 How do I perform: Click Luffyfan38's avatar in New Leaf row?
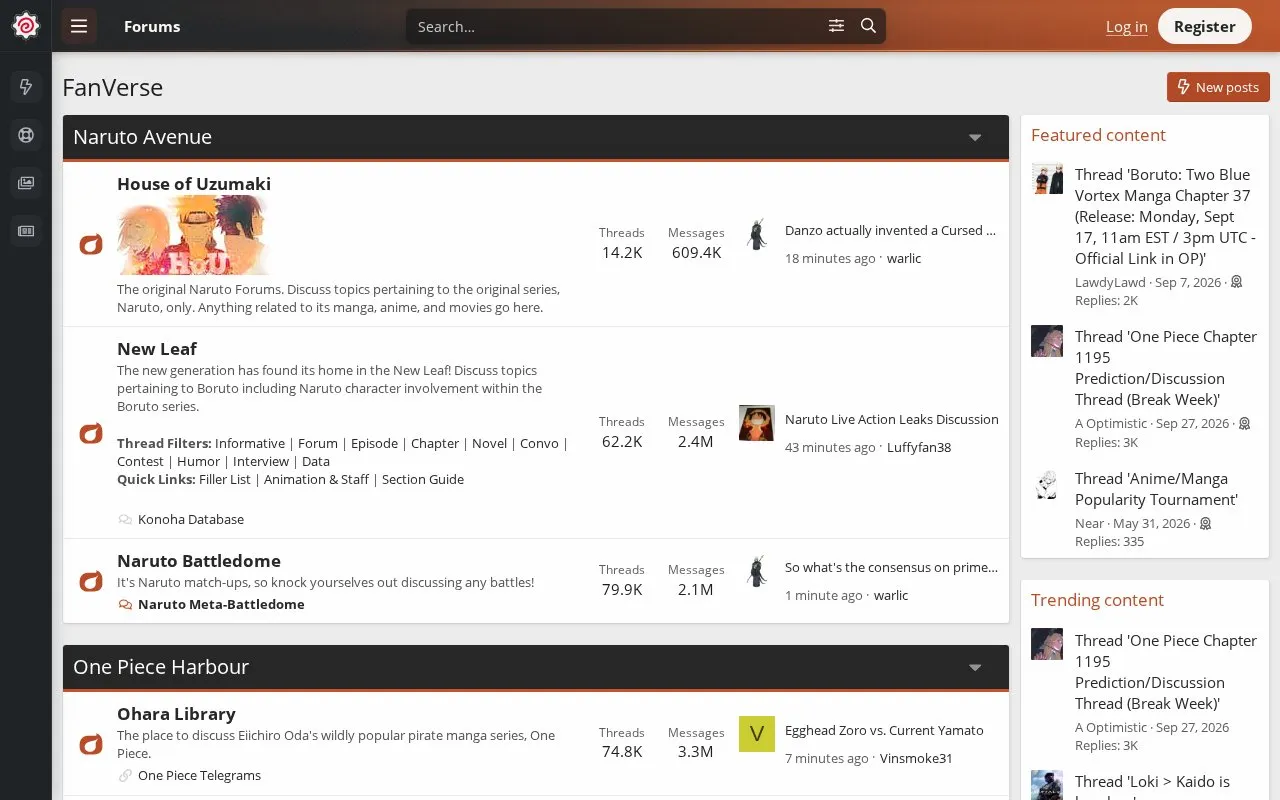tap(757, 423)
